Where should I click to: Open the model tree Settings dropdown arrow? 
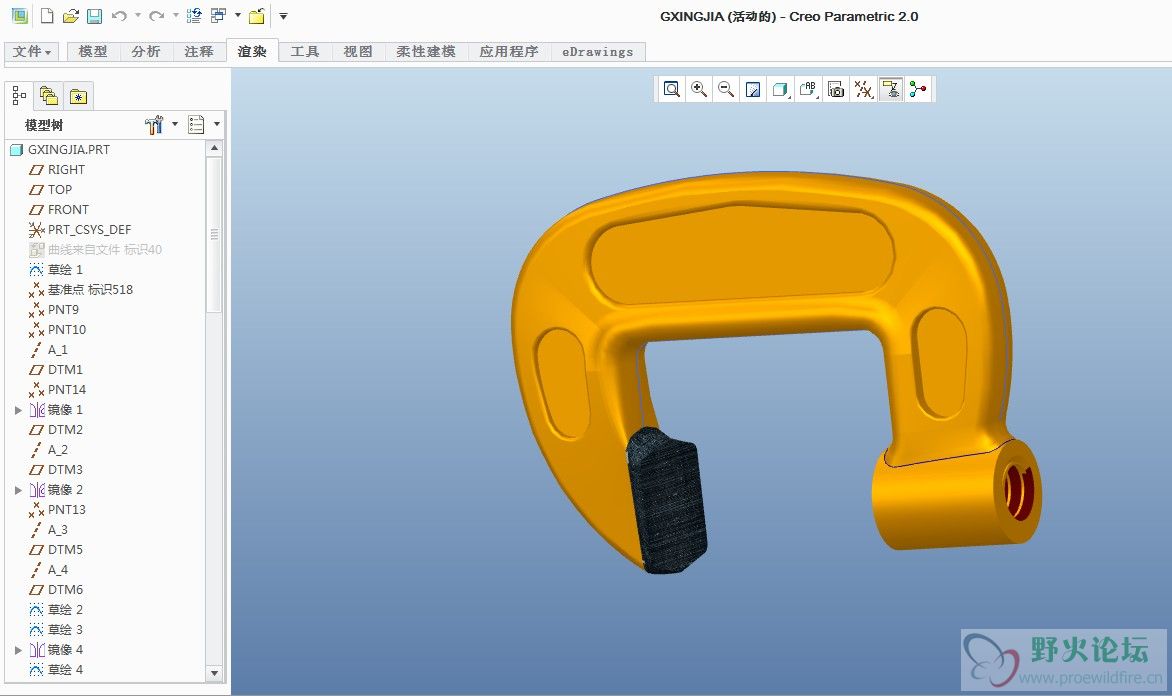click(175, 124)
